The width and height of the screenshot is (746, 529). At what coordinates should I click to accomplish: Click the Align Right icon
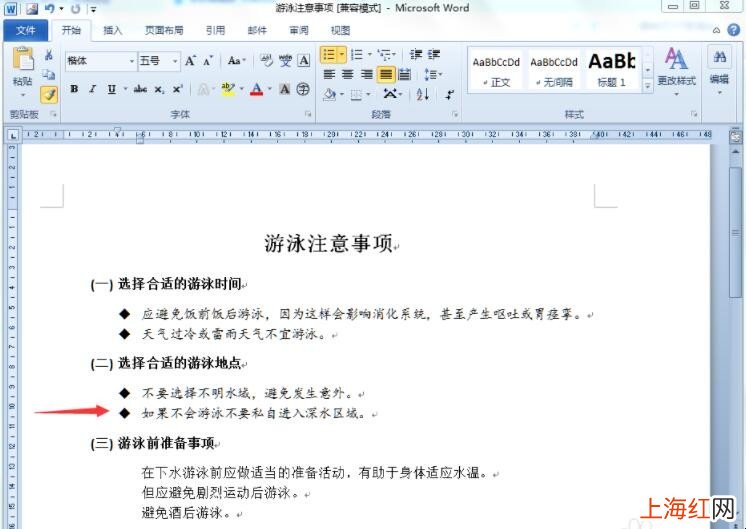(366, 74)
